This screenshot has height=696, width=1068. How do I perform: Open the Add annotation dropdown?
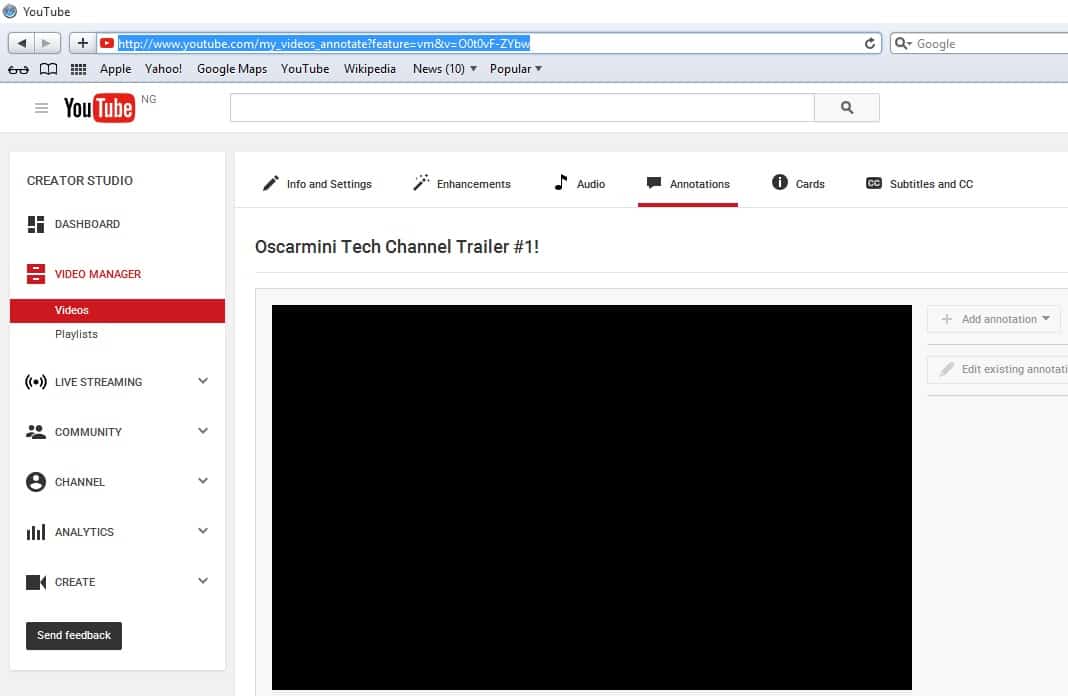(994, 319)
